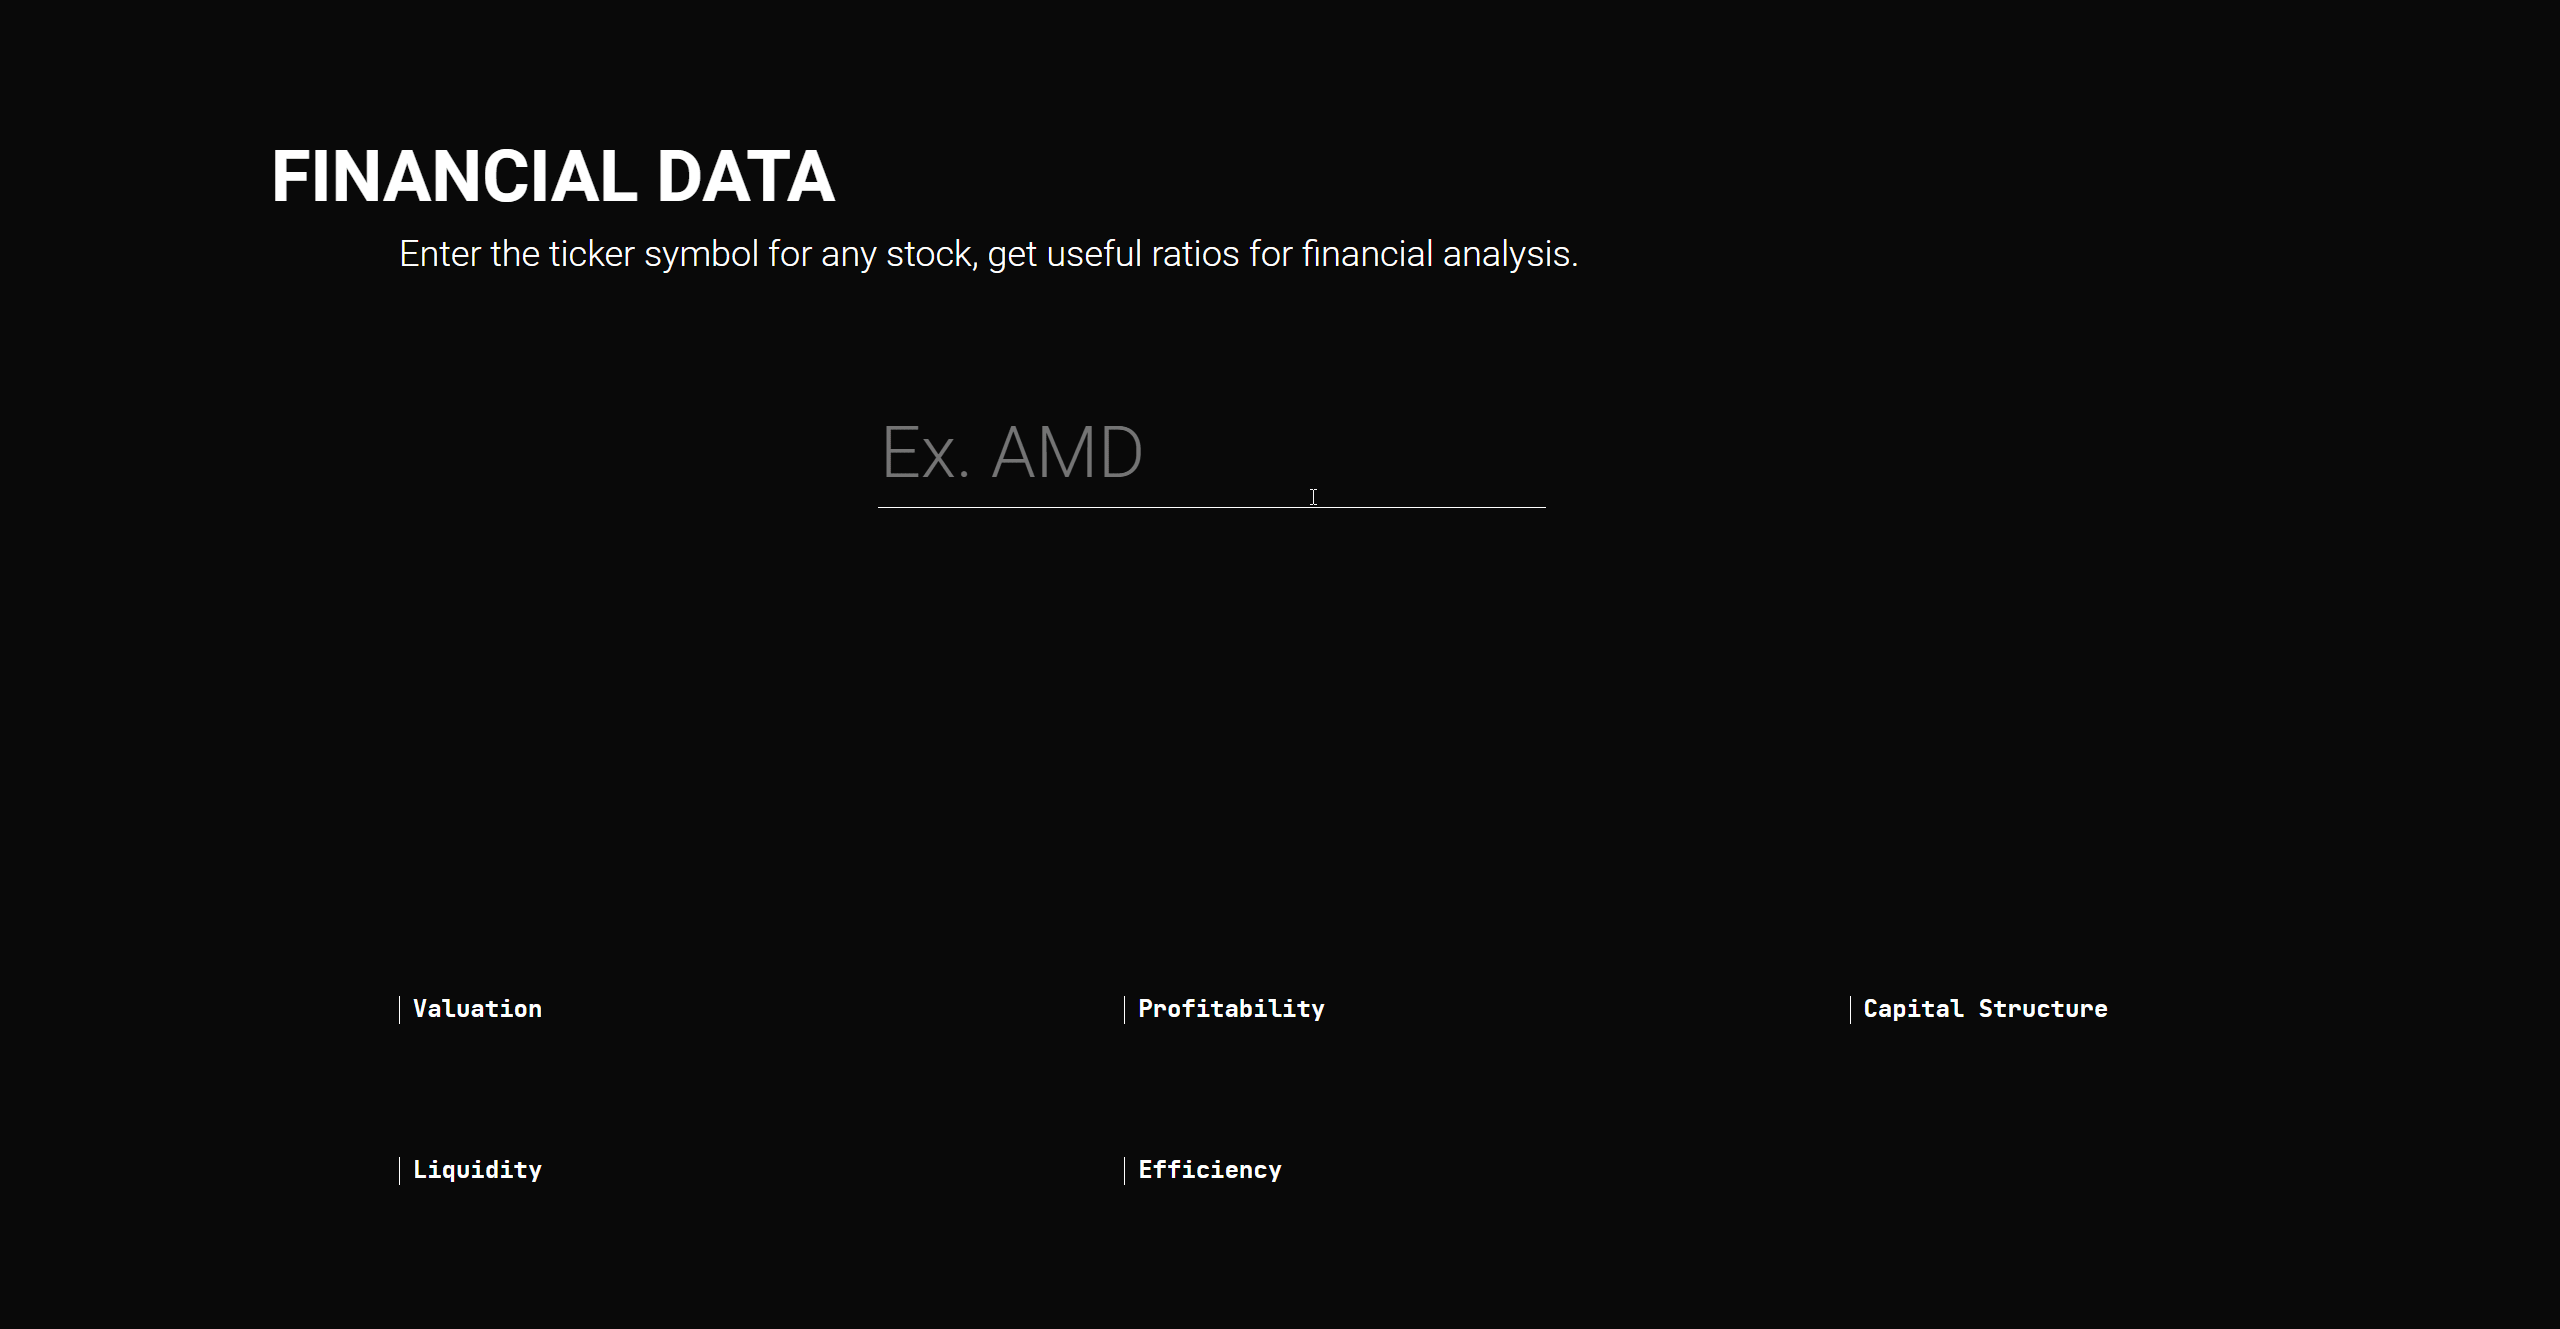Click the underline beneath the ticker input
This screenshot has height=1329, width=2560.
1211,507
